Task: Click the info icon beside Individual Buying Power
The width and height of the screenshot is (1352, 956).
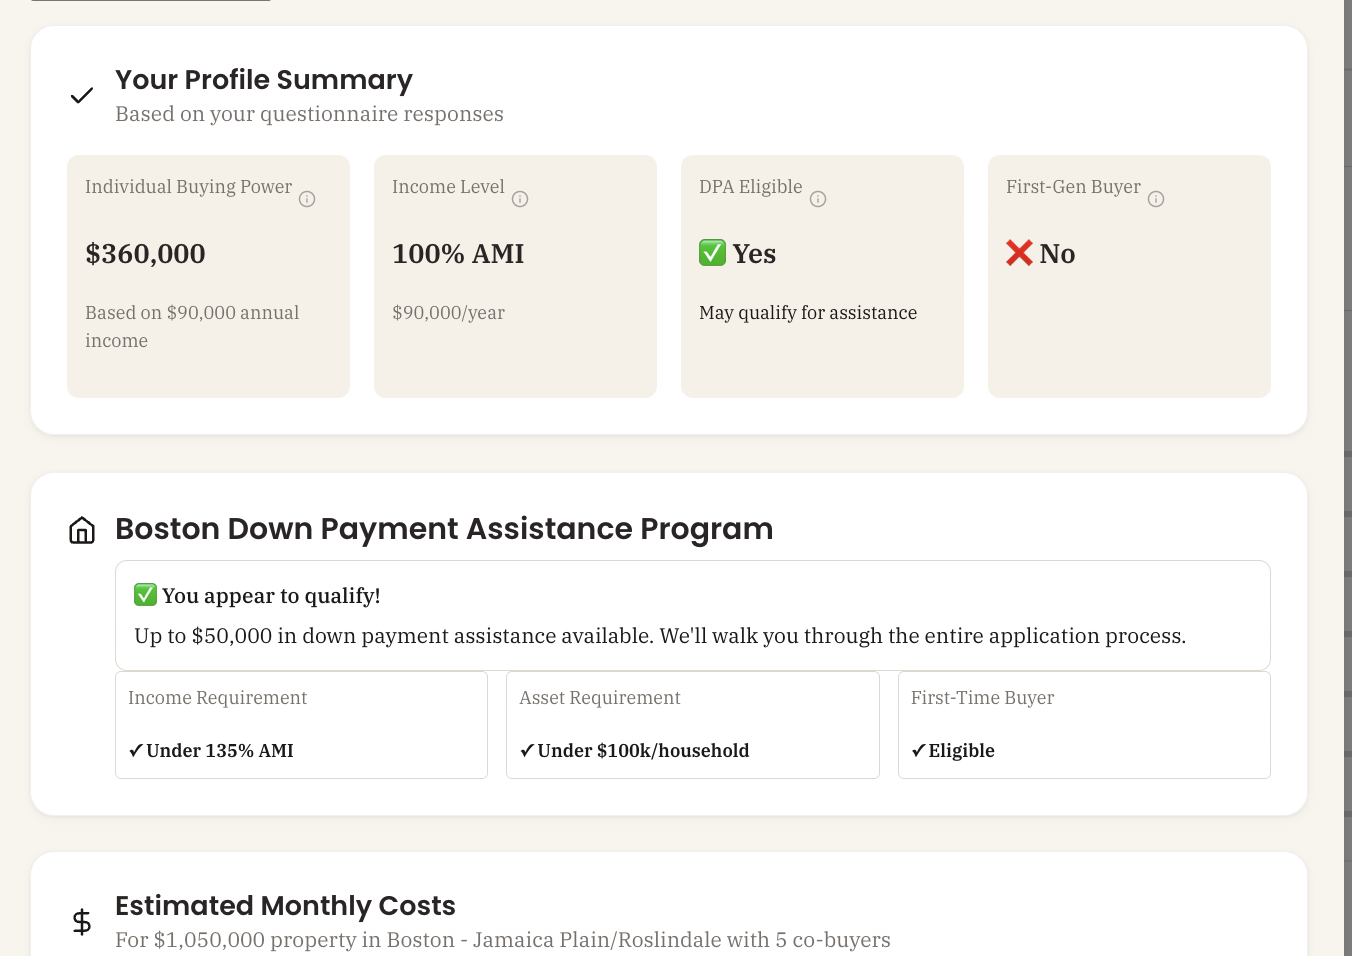Action: pos(307,199)
